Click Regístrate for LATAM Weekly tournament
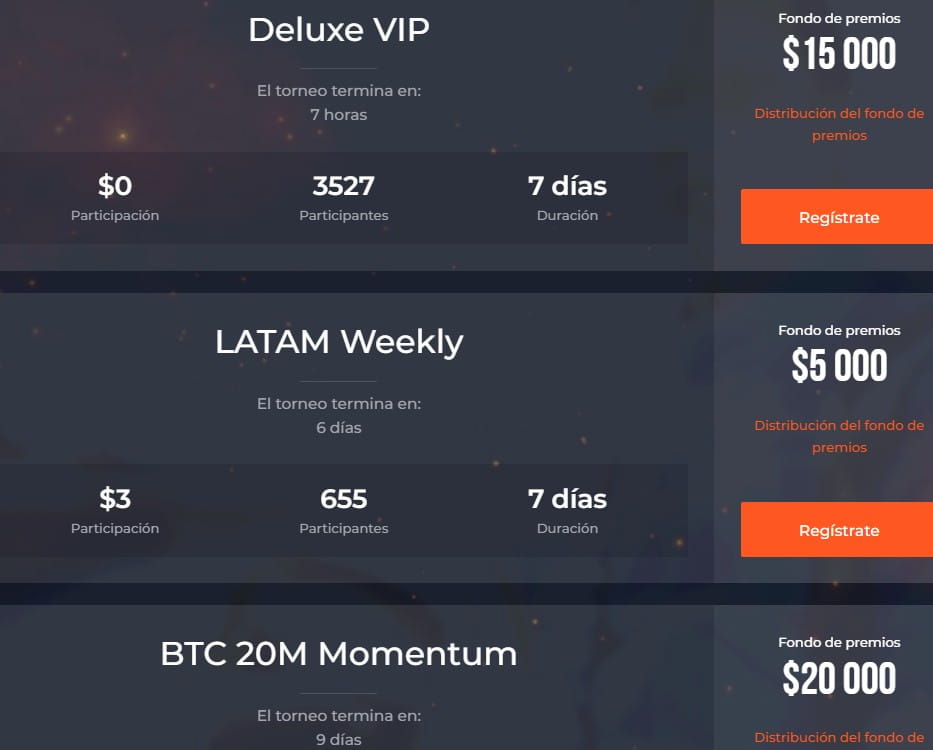The width and height of the screenshot is (933, 750). [837, 530]
